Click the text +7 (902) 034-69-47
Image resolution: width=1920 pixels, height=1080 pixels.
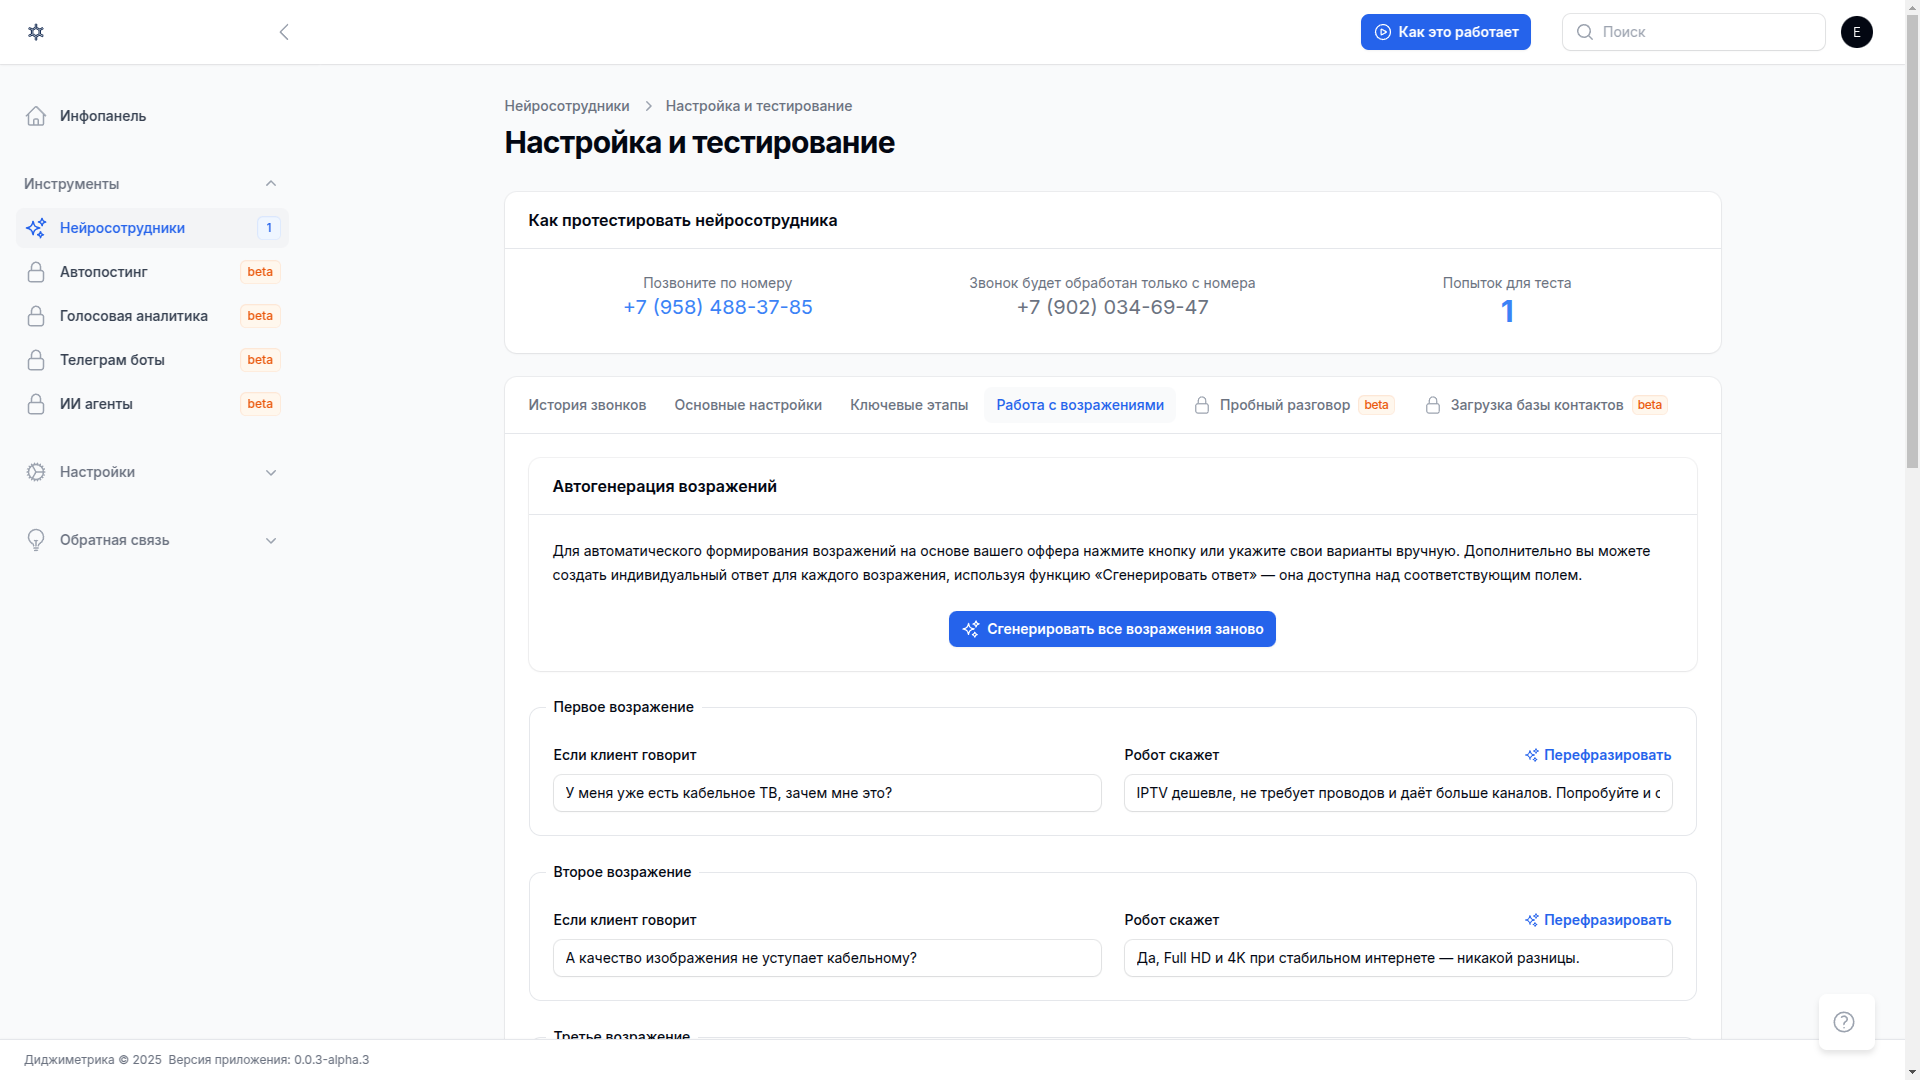tap(1112, 307)
